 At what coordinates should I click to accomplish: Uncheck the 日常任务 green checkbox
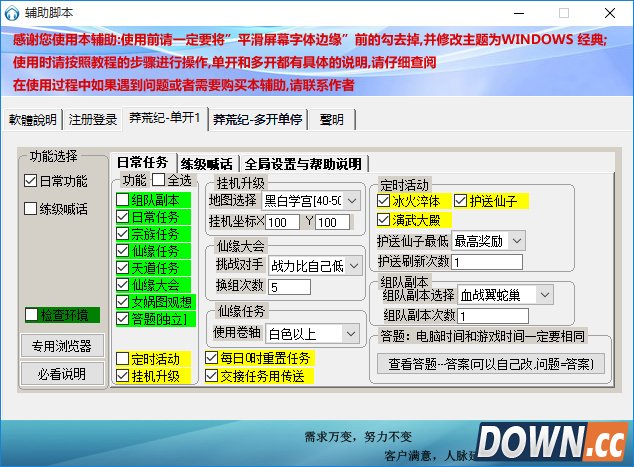123,217
